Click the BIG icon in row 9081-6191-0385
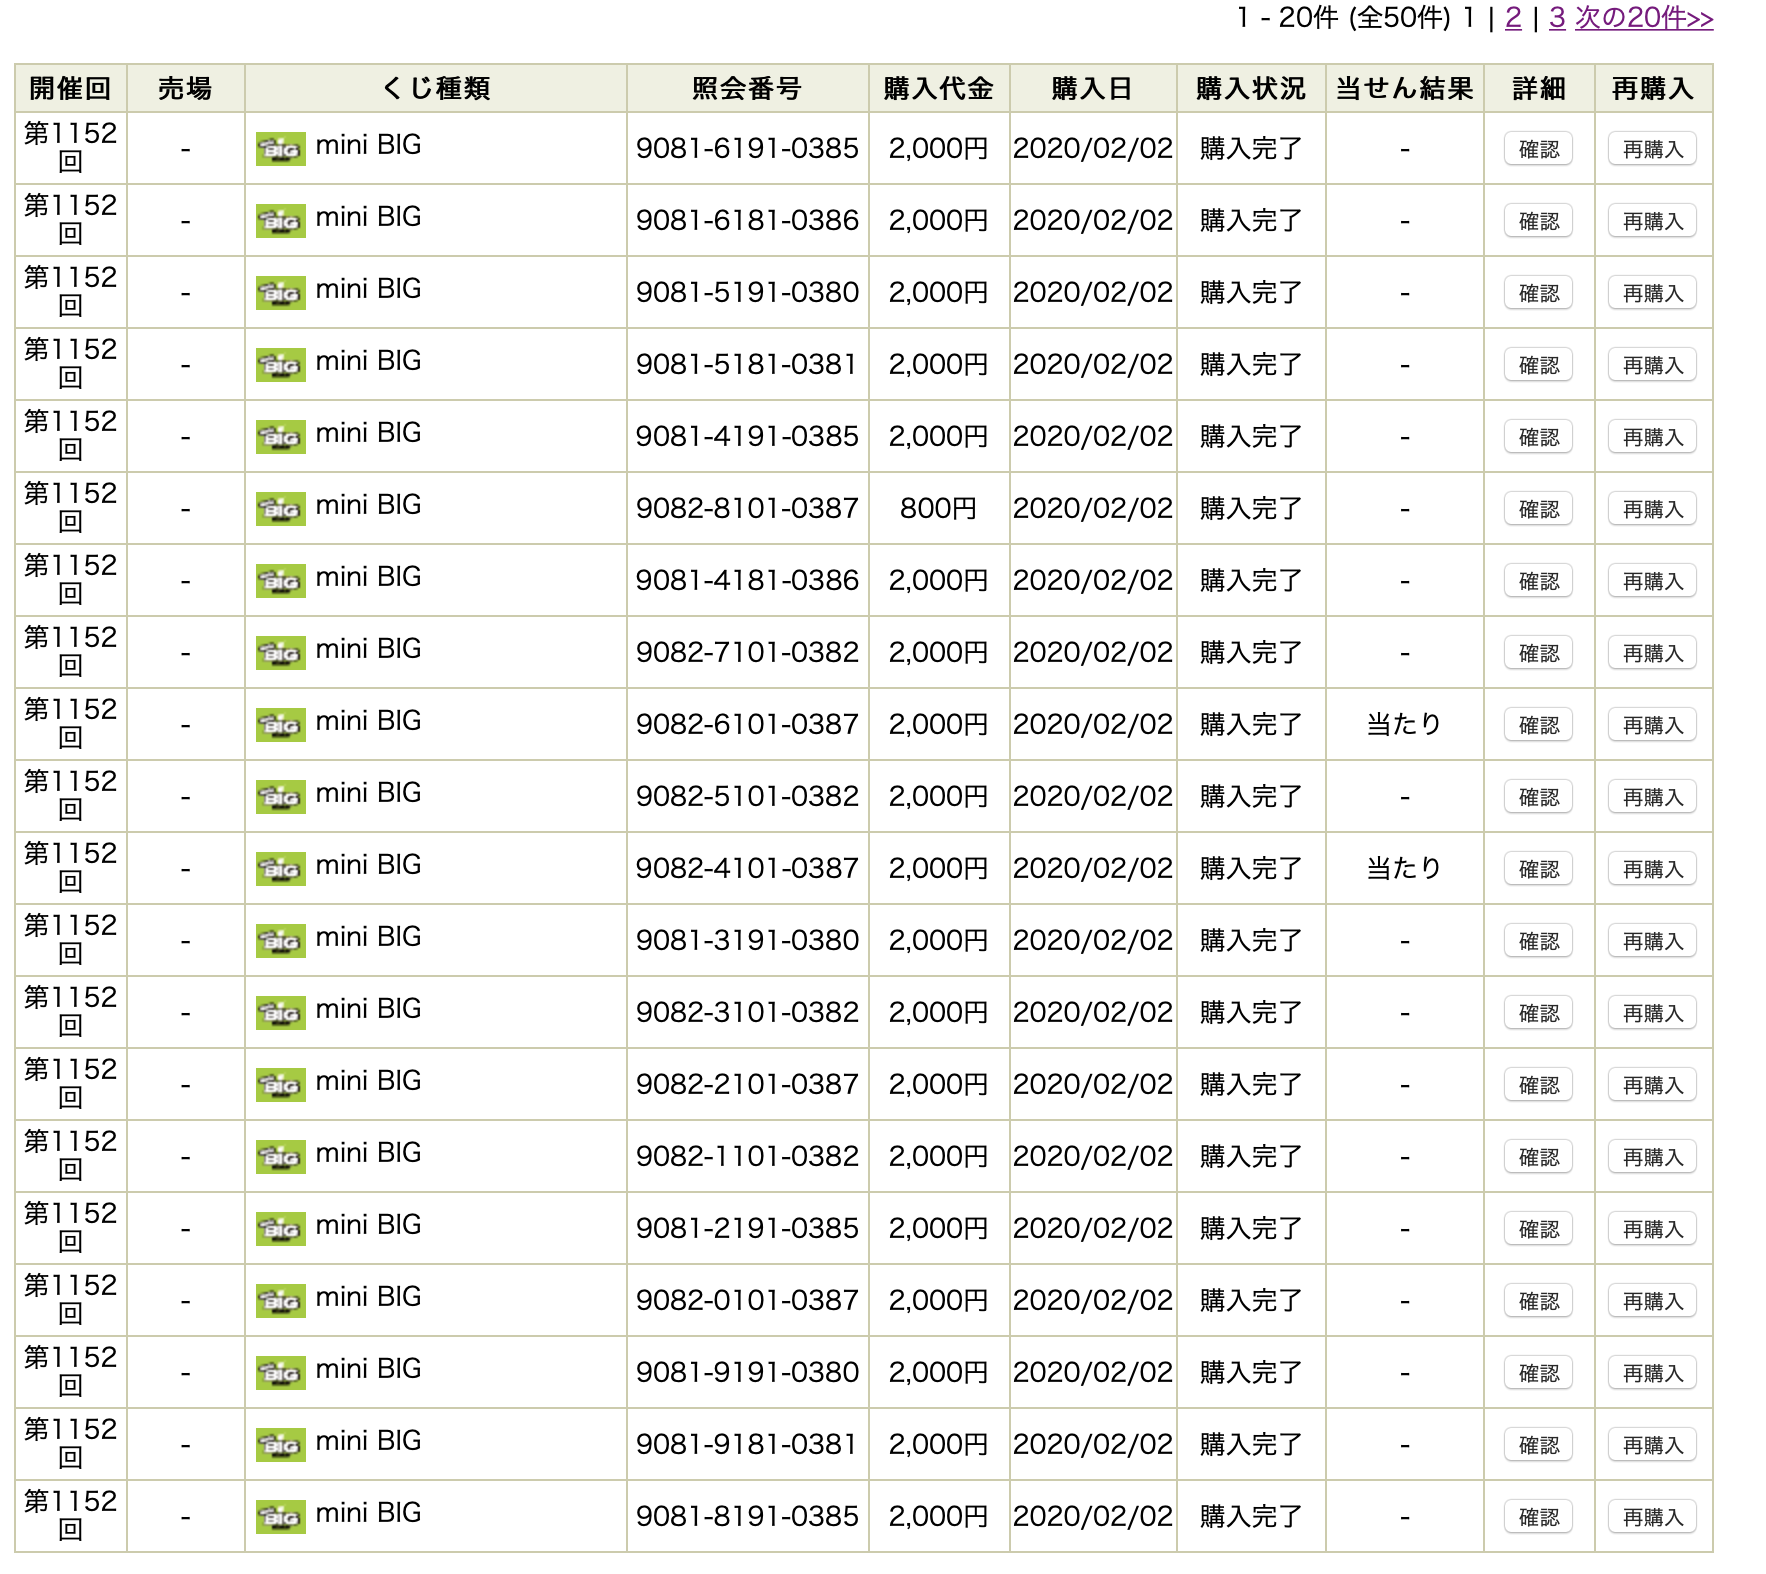 tap(280, 149)
